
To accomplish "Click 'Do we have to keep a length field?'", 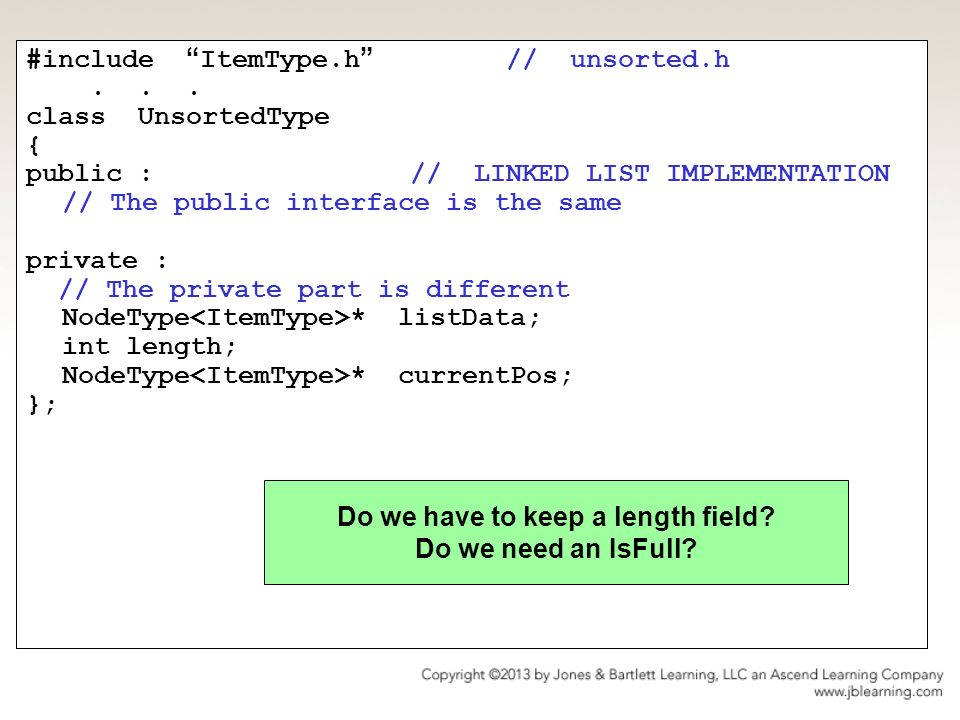I will [x=556, y=517].
